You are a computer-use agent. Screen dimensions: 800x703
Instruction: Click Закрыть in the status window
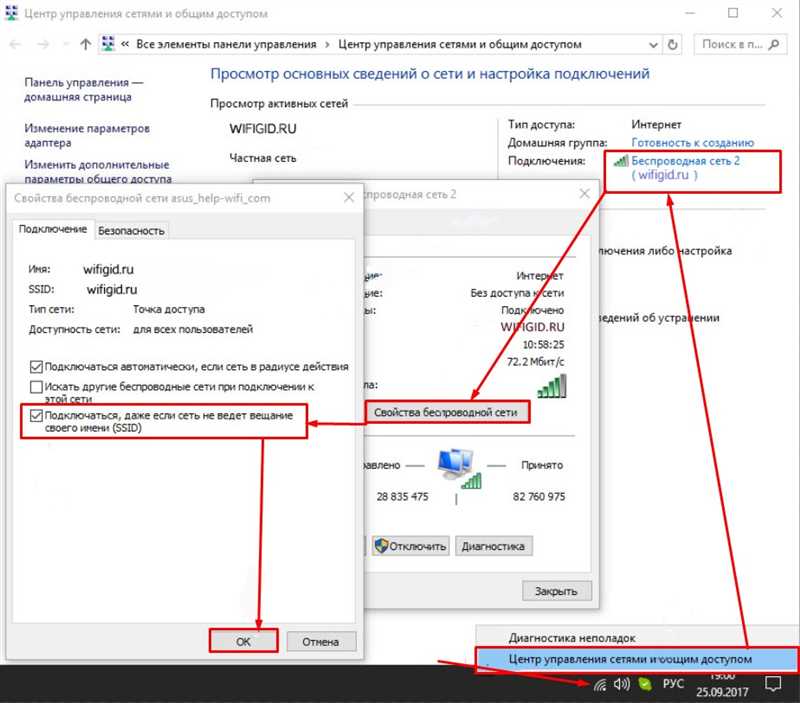tap(556, 591)
